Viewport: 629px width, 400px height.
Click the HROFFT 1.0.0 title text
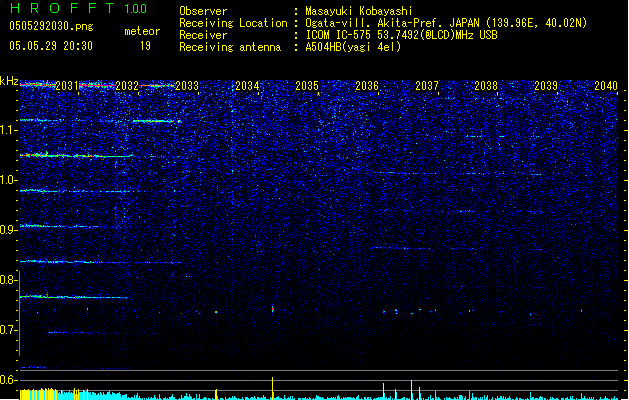tap(79, 8)
